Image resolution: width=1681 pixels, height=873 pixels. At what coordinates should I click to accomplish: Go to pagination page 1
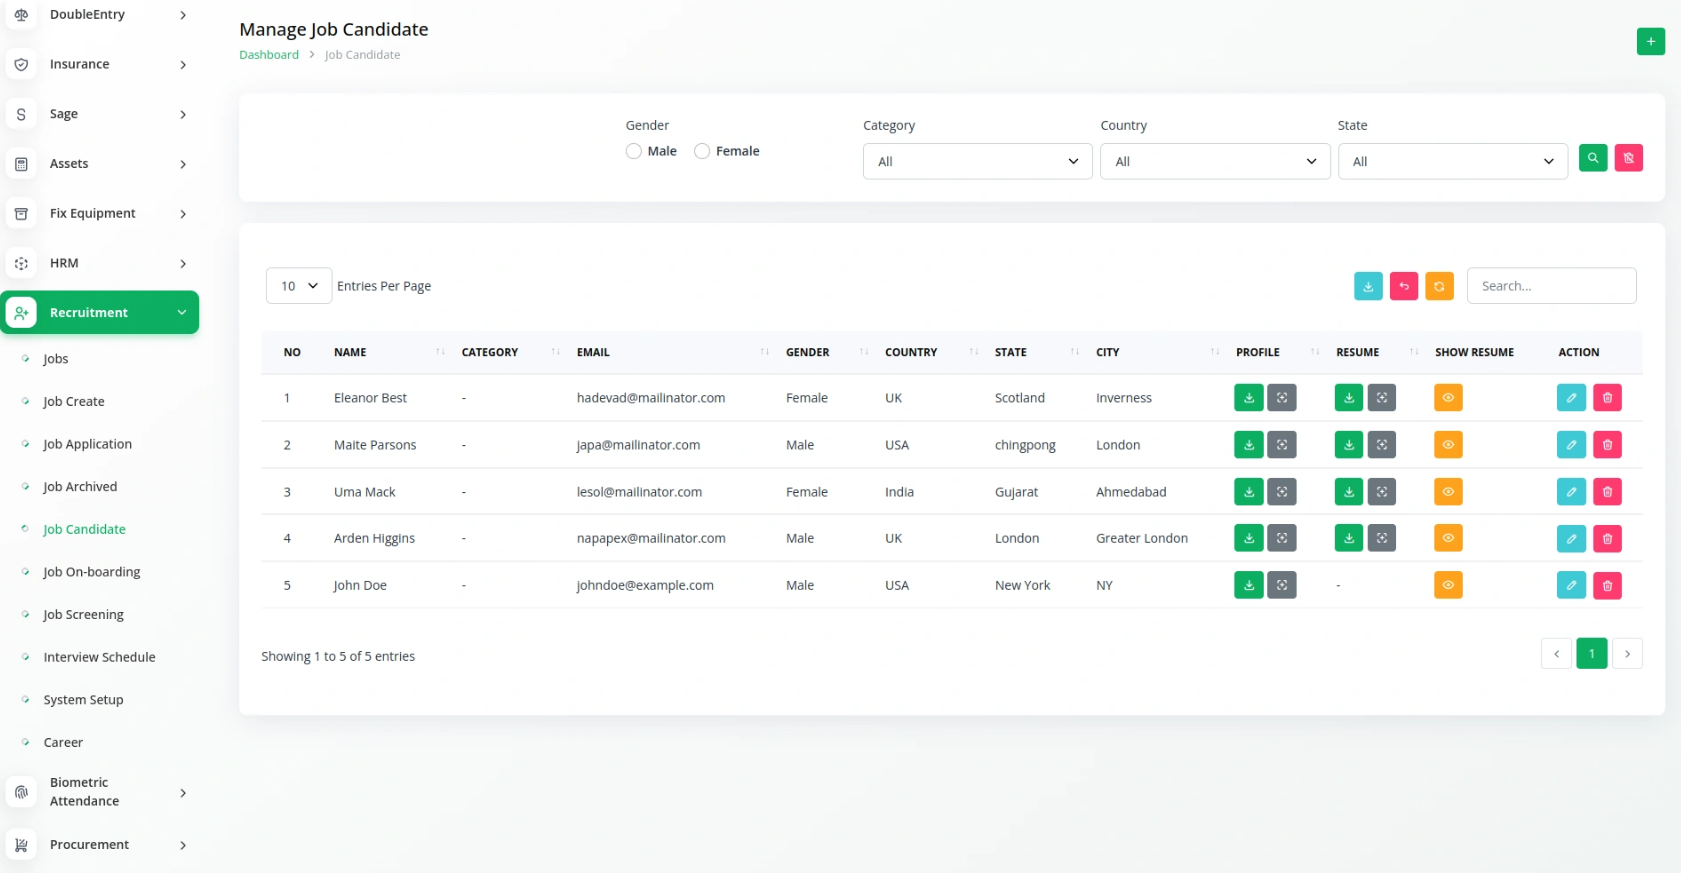click(1592, 654)
